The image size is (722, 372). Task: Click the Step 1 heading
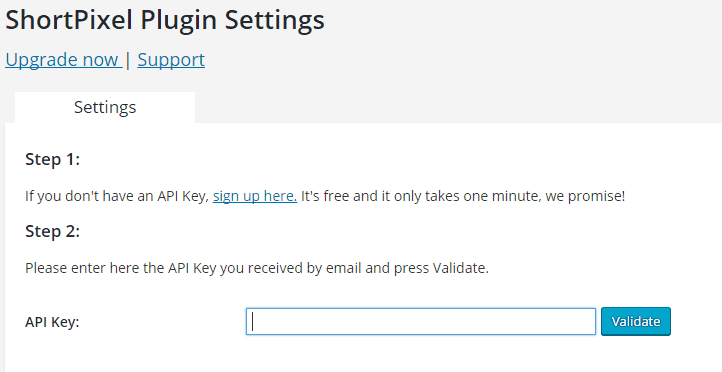point(52,159)
